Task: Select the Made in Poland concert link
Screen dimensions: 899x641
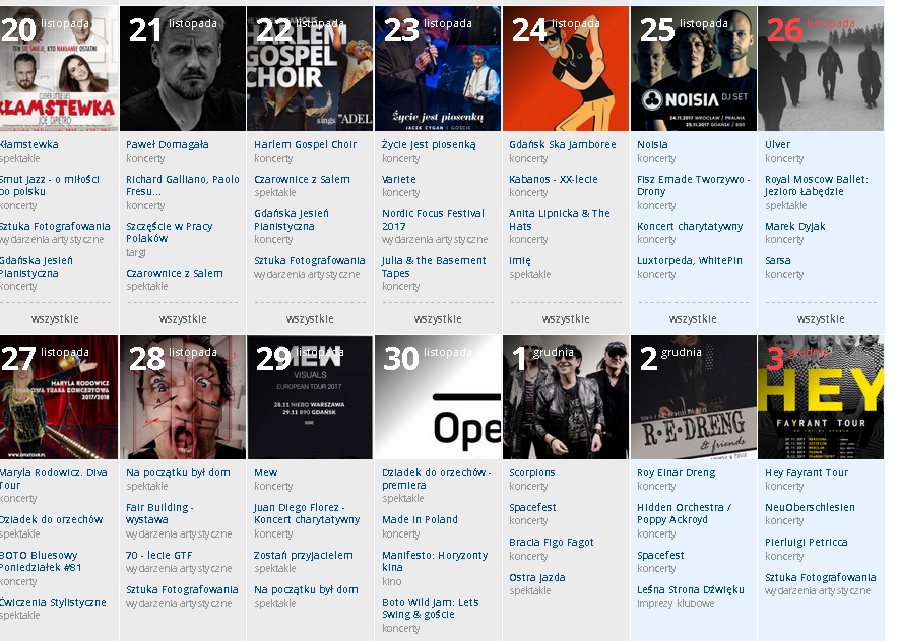Action: [x=420, y=519]
